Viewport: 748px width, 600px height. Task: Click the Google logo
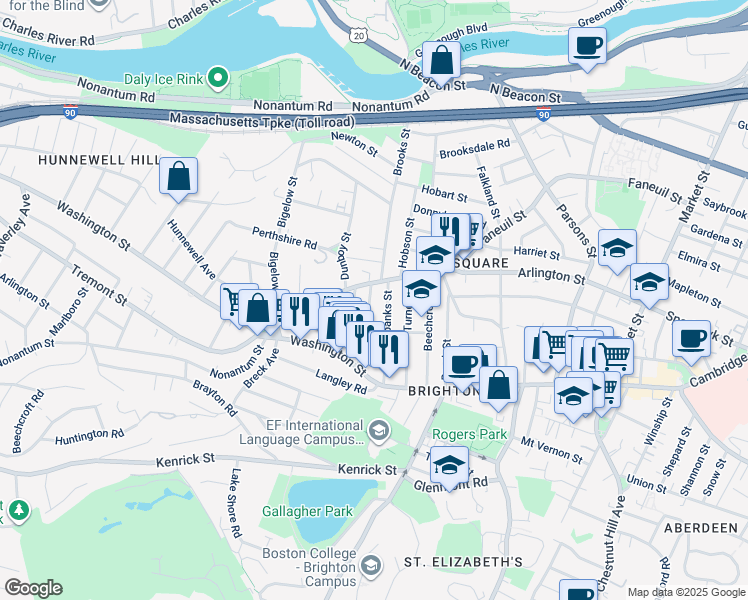(33, 588)
